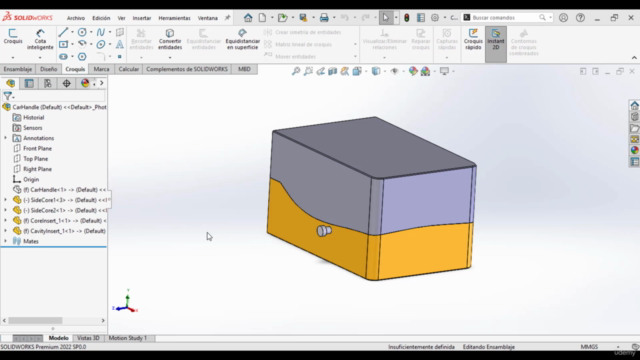Open the SolidWorks Resources home task pane icon

(634, 105)
